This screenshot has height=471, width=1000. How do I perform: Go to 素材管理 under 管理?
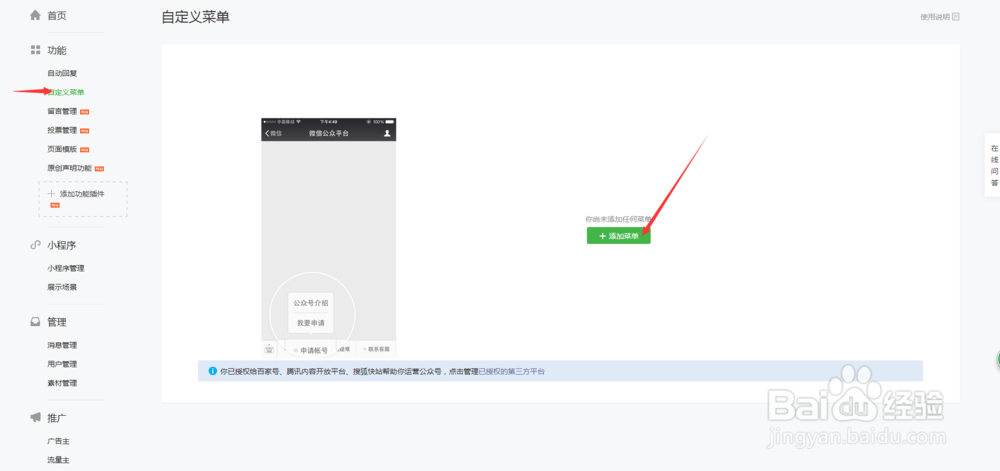tap(62, 384)
